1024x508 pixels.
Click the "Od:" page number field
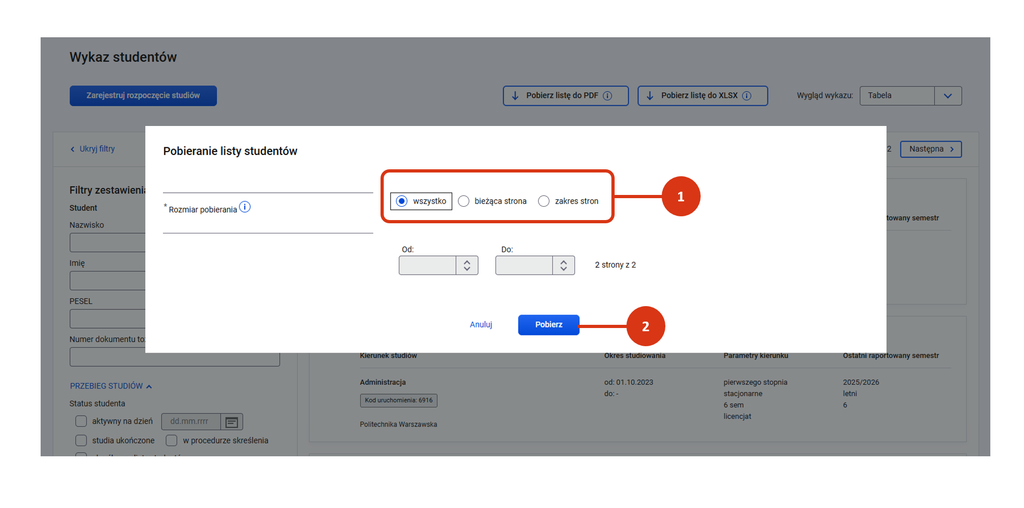[x=427, y=265]
